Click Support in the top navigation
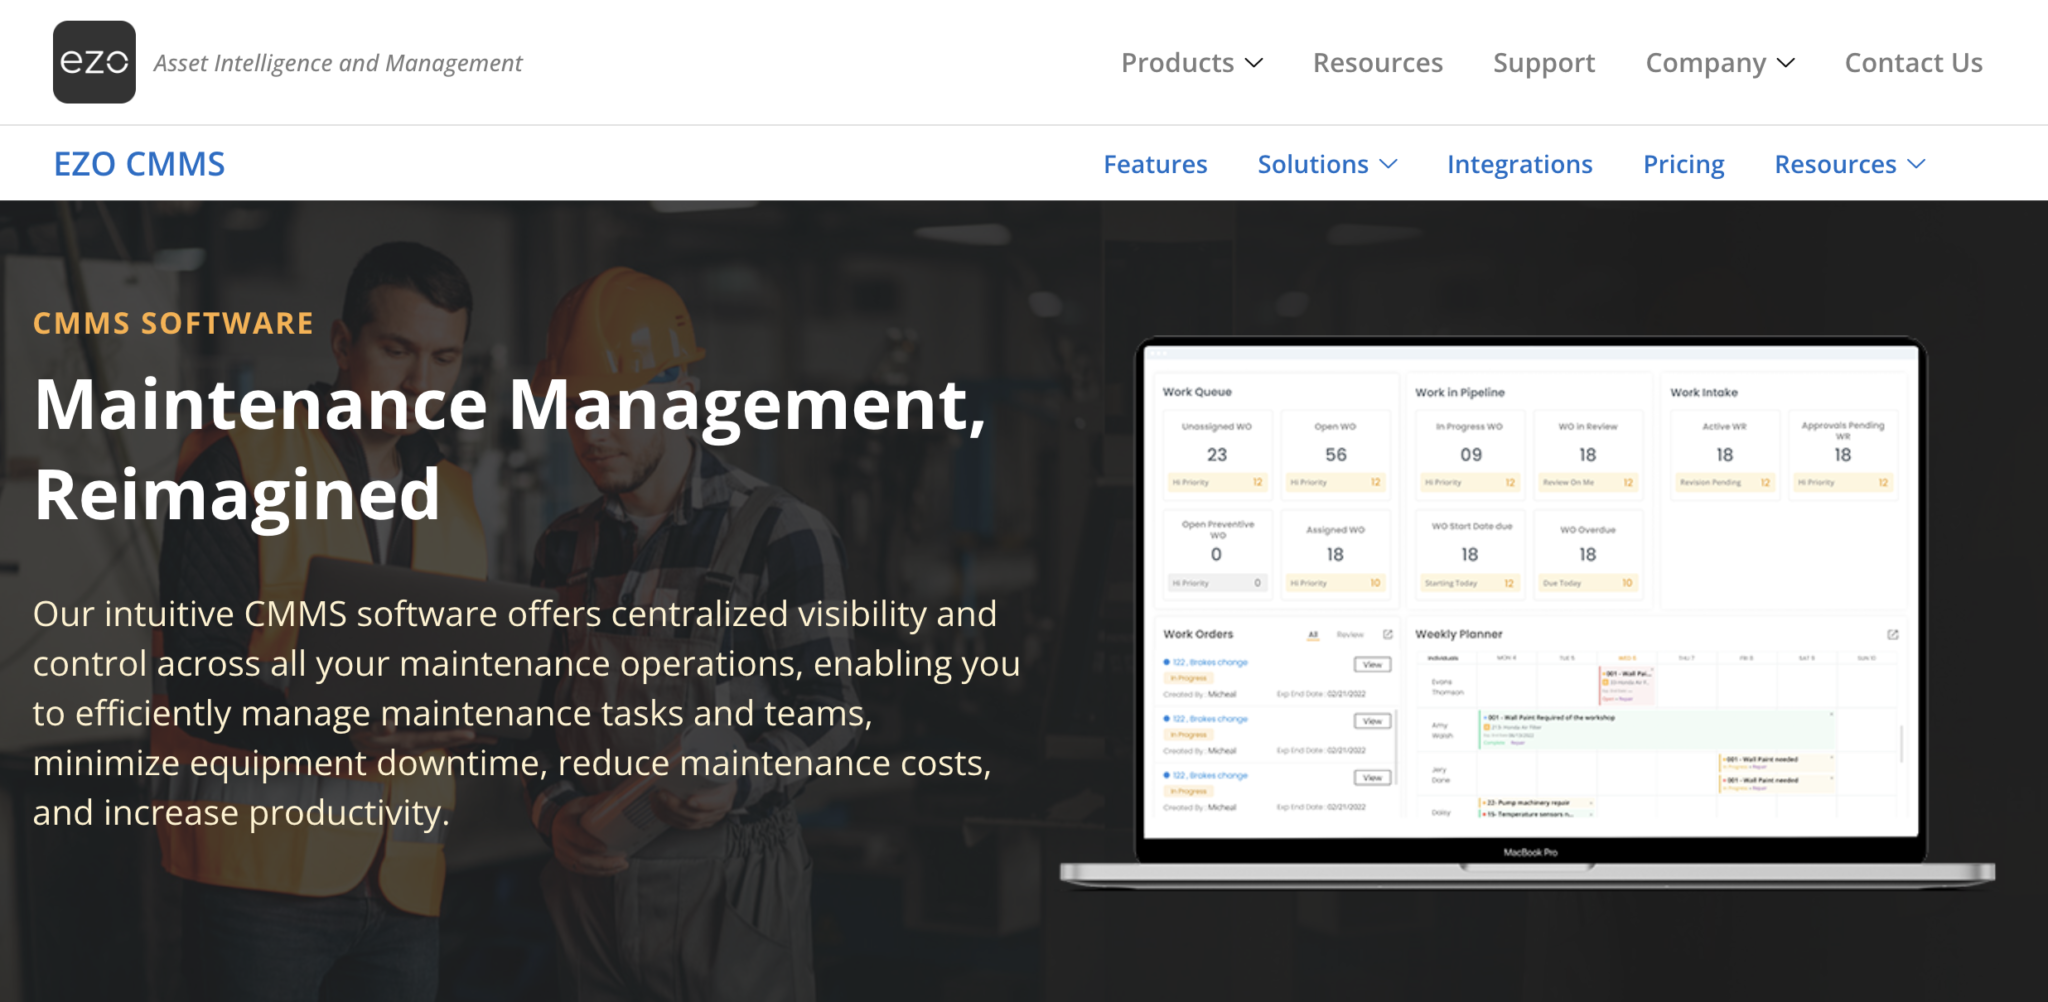Screen dimensions: 2048x1002 coord(1543,62)
